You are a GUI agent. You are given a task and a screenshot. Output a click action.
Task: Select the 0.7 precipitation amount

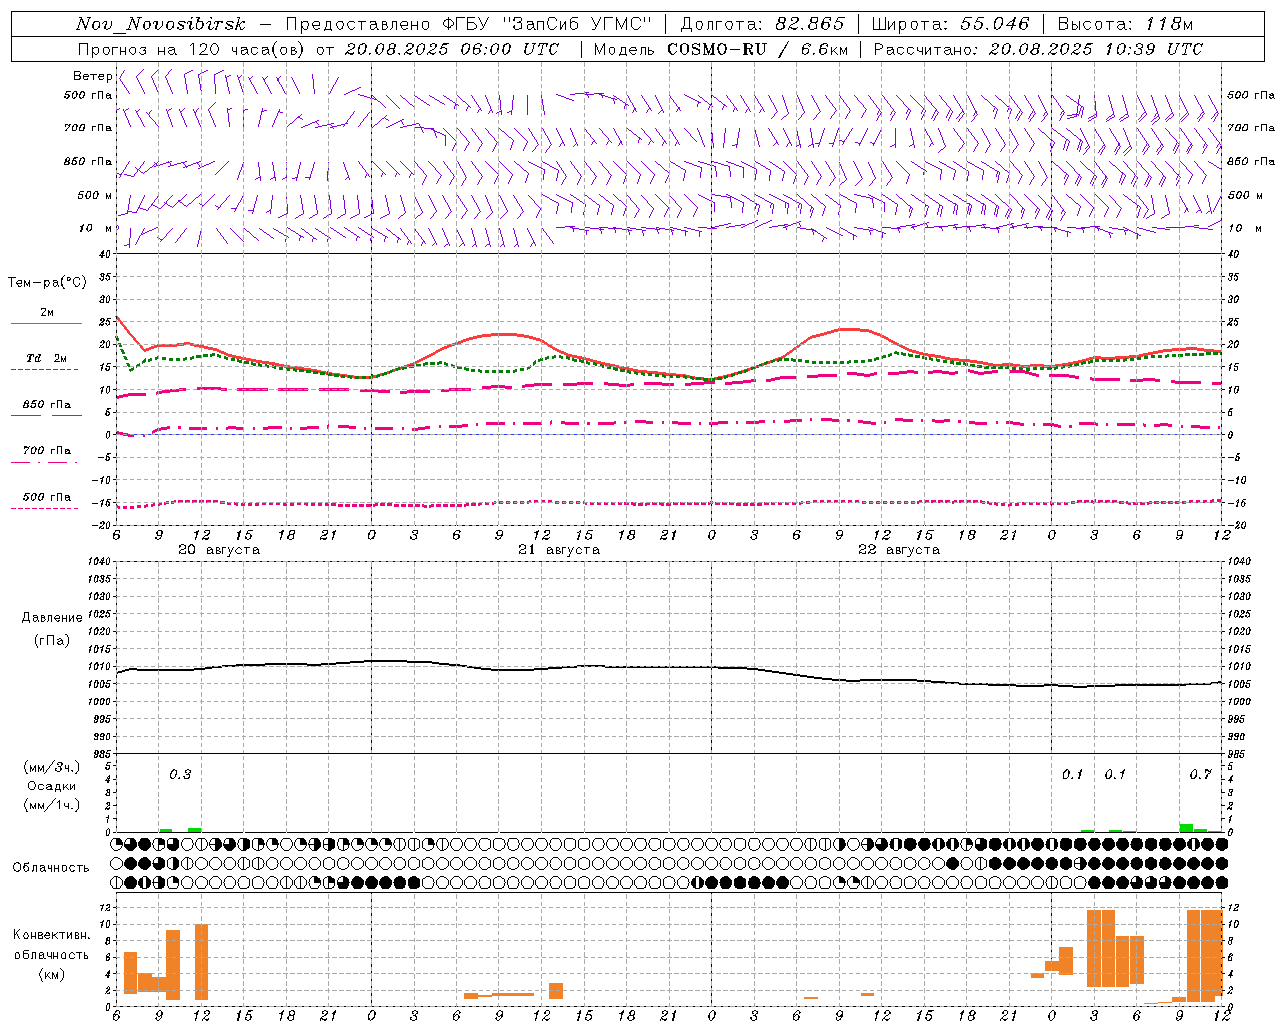[x=1201, y=775]
